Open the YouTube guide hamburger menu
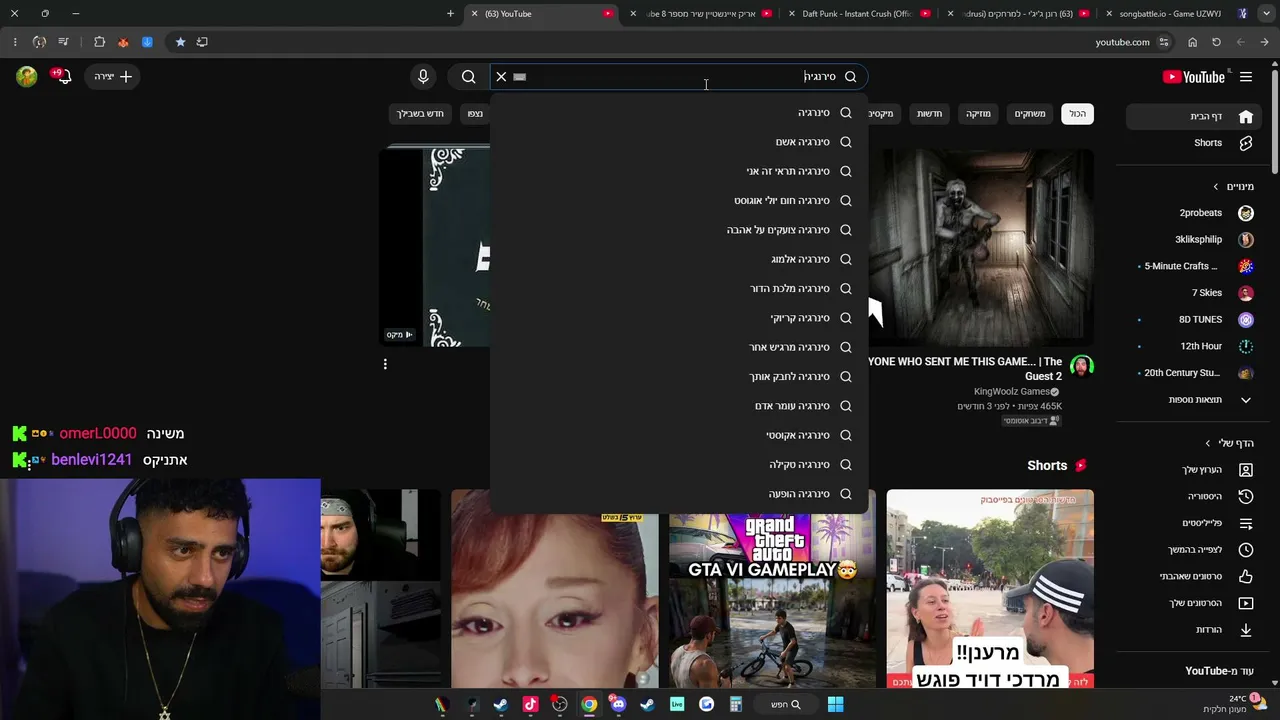Viewport: 1280px width, 720px height. (1246, 77)
